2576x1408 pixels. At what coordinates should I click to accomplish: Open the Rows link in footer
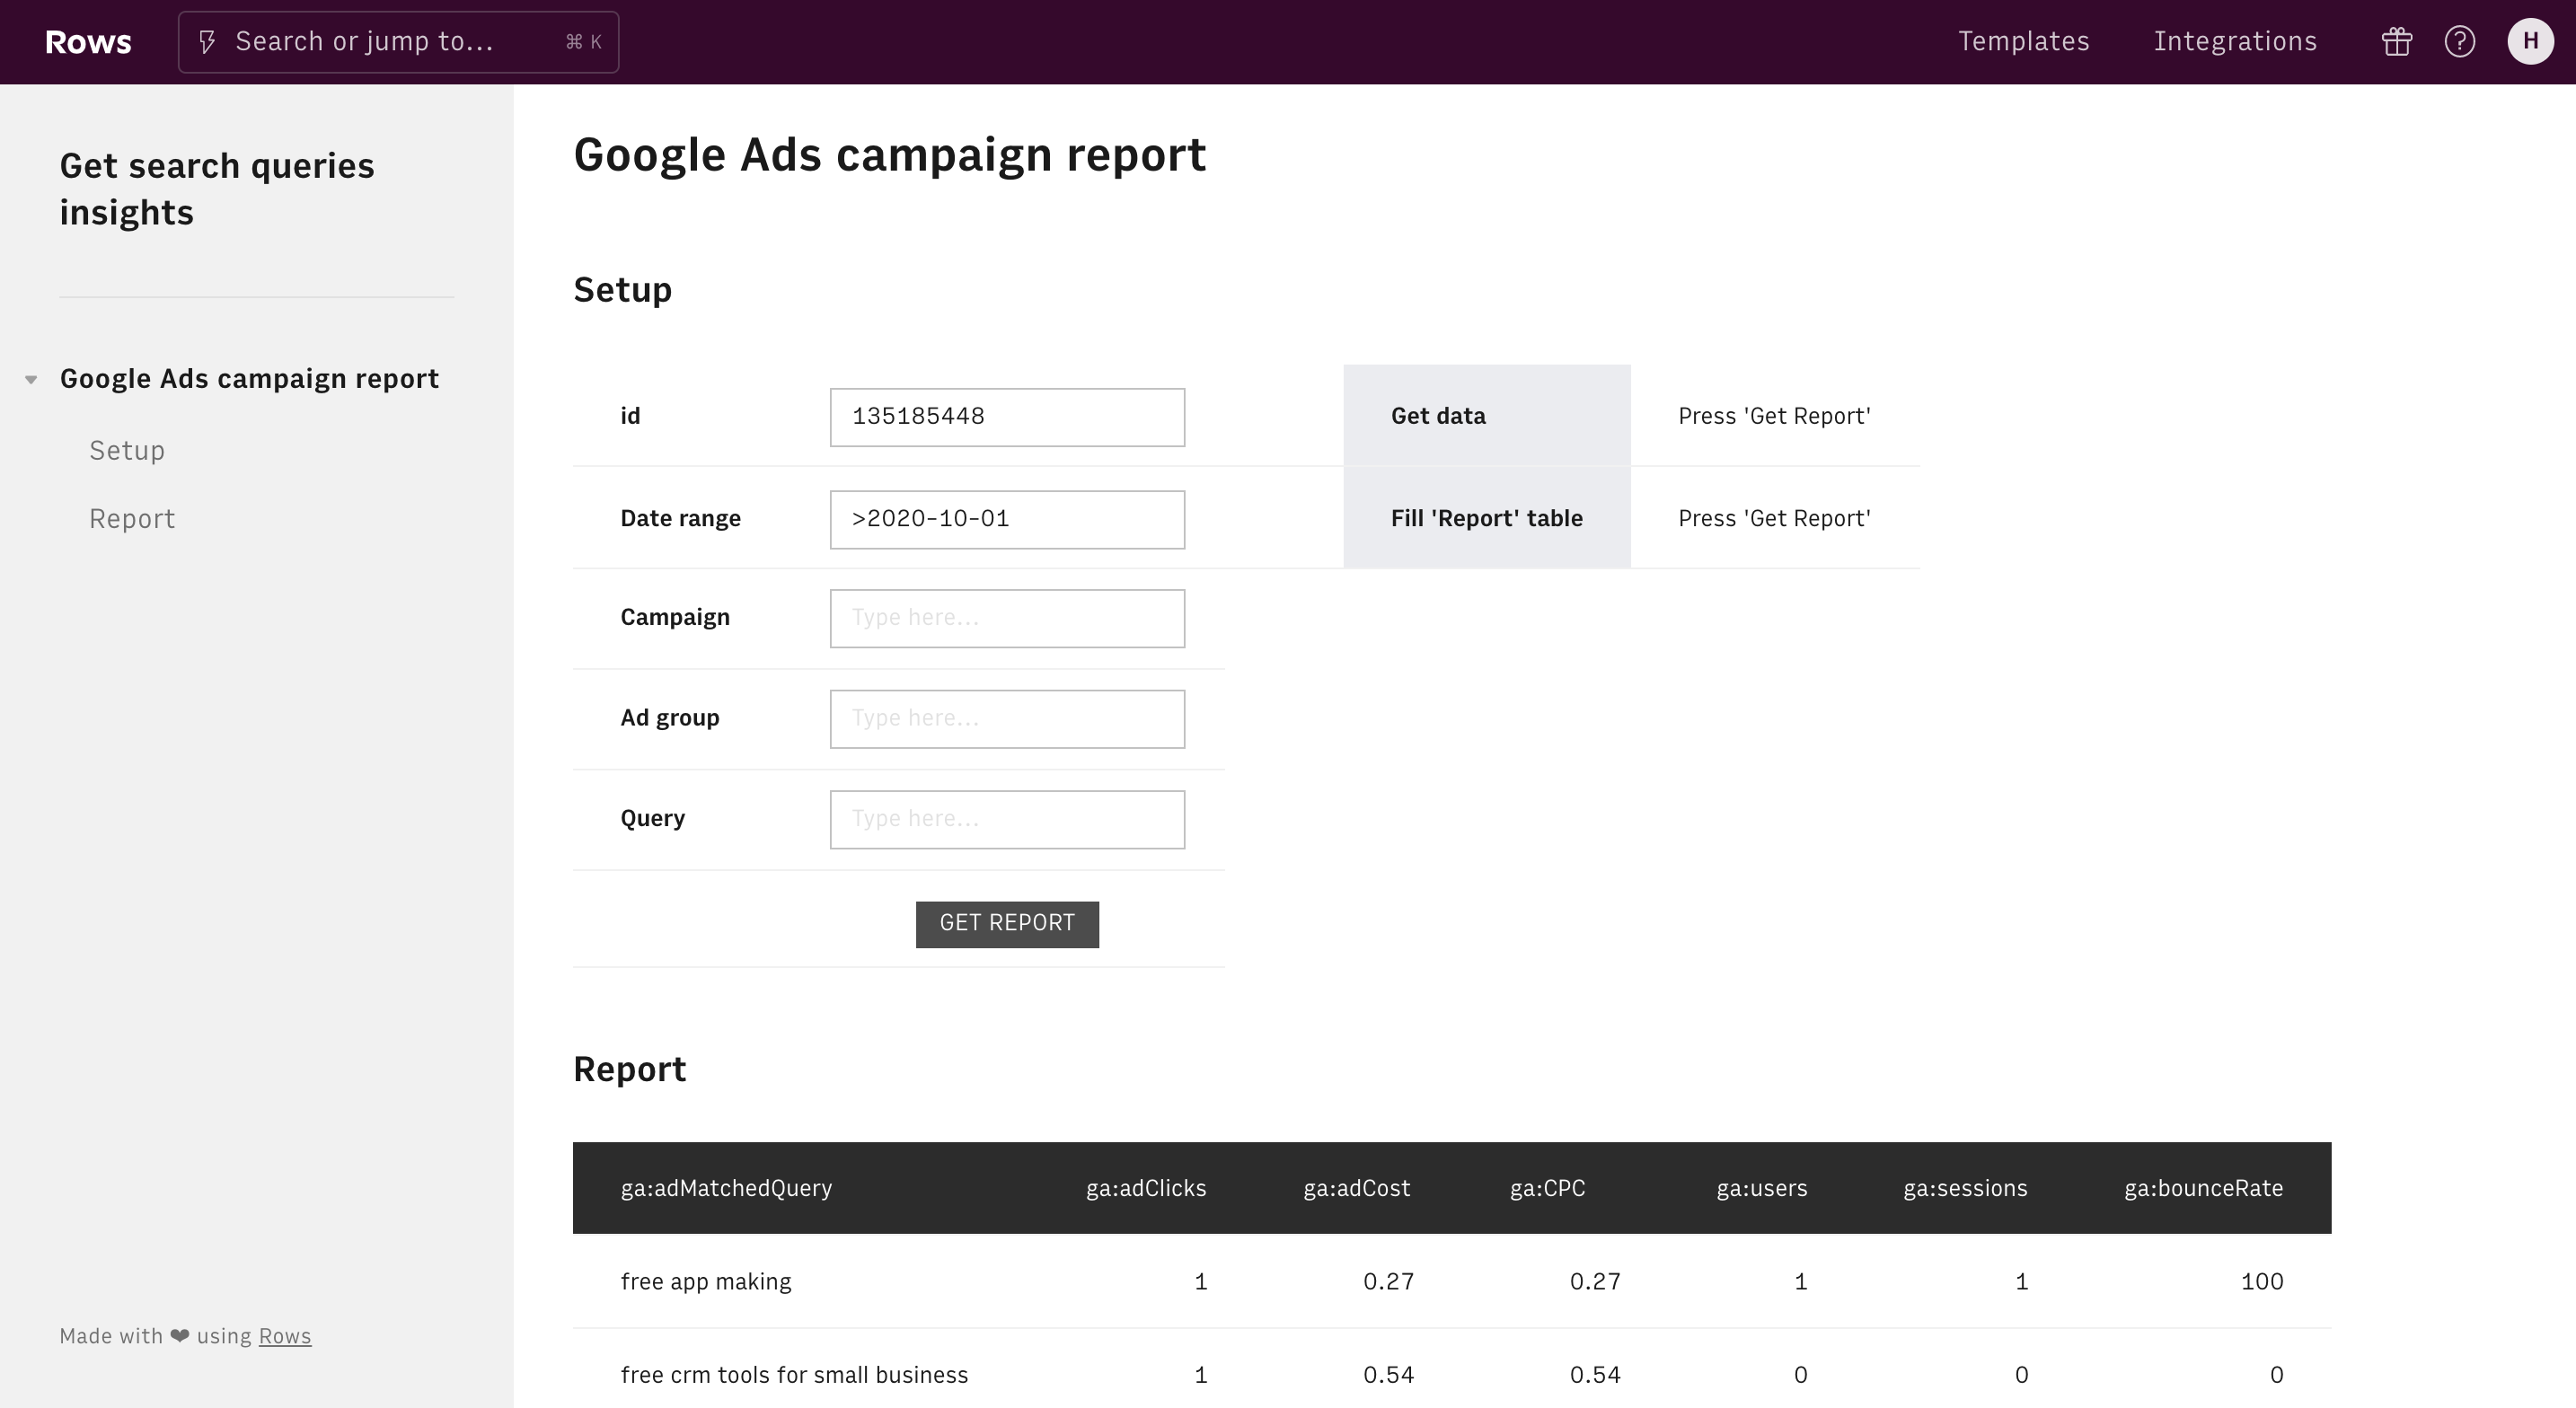[x=285, y=1336]
